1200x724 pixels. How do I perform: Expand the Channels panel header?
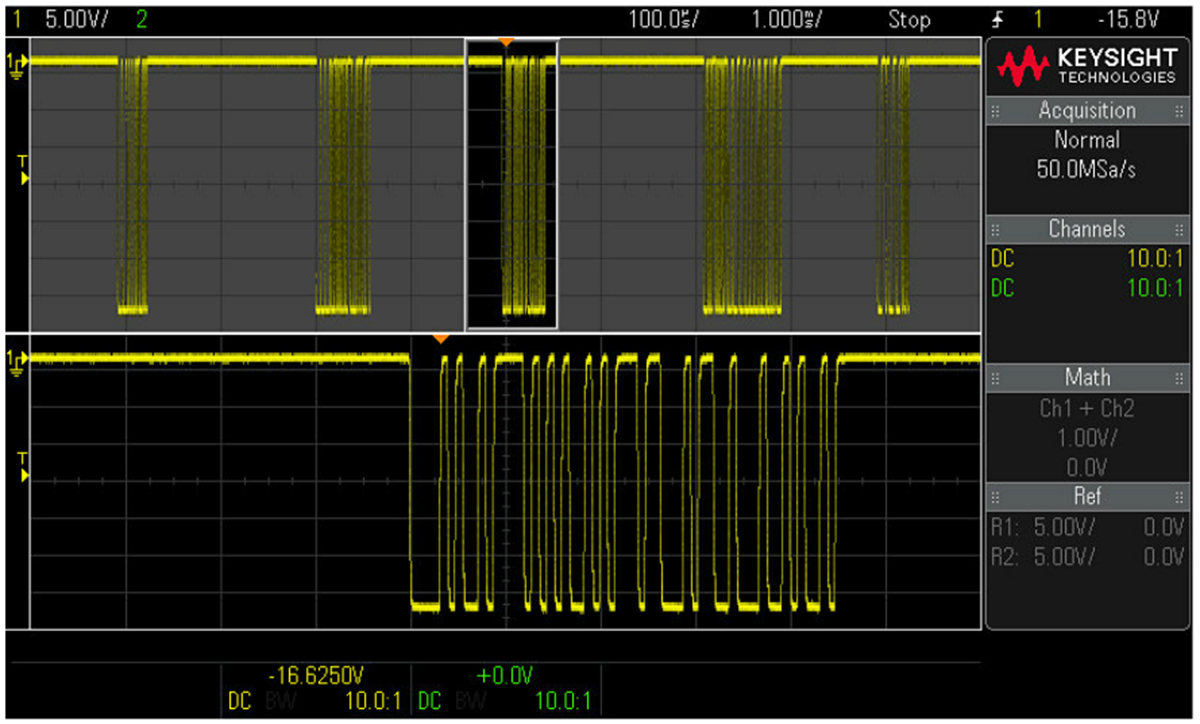1086,229
